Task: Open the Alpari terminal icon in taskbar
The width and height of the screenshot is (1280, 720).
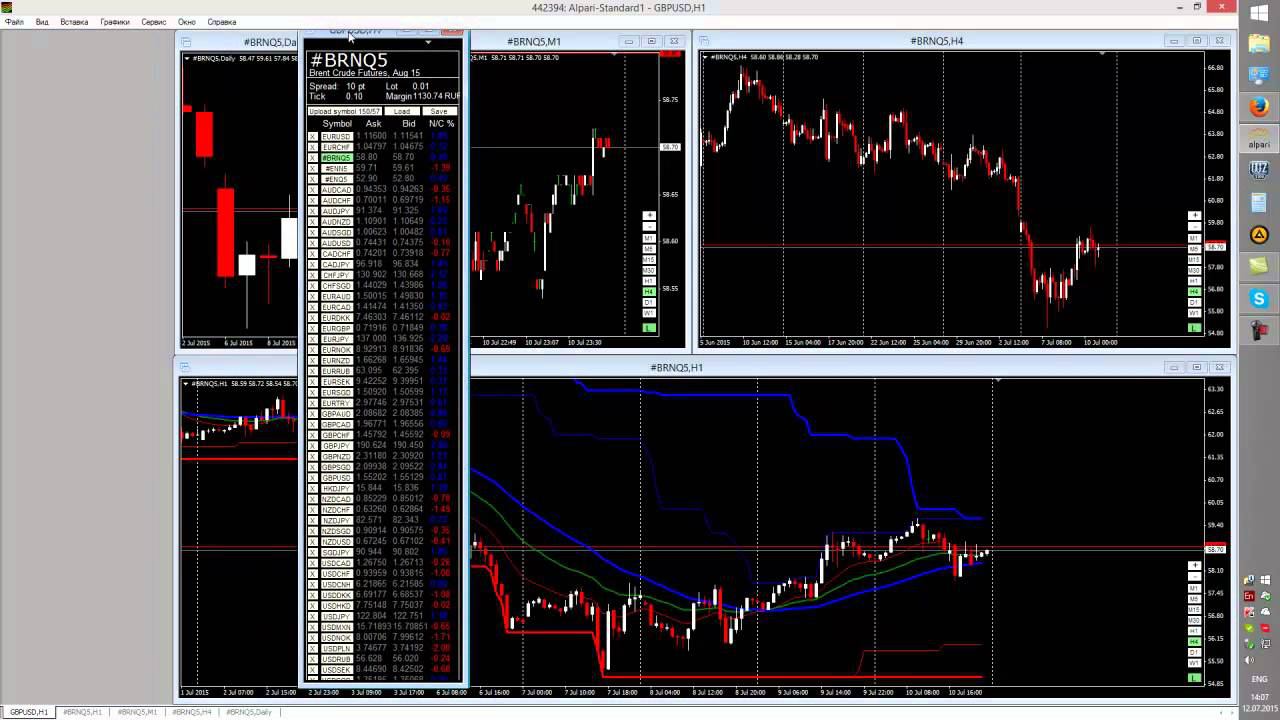Action: [x=1259, y=139]
